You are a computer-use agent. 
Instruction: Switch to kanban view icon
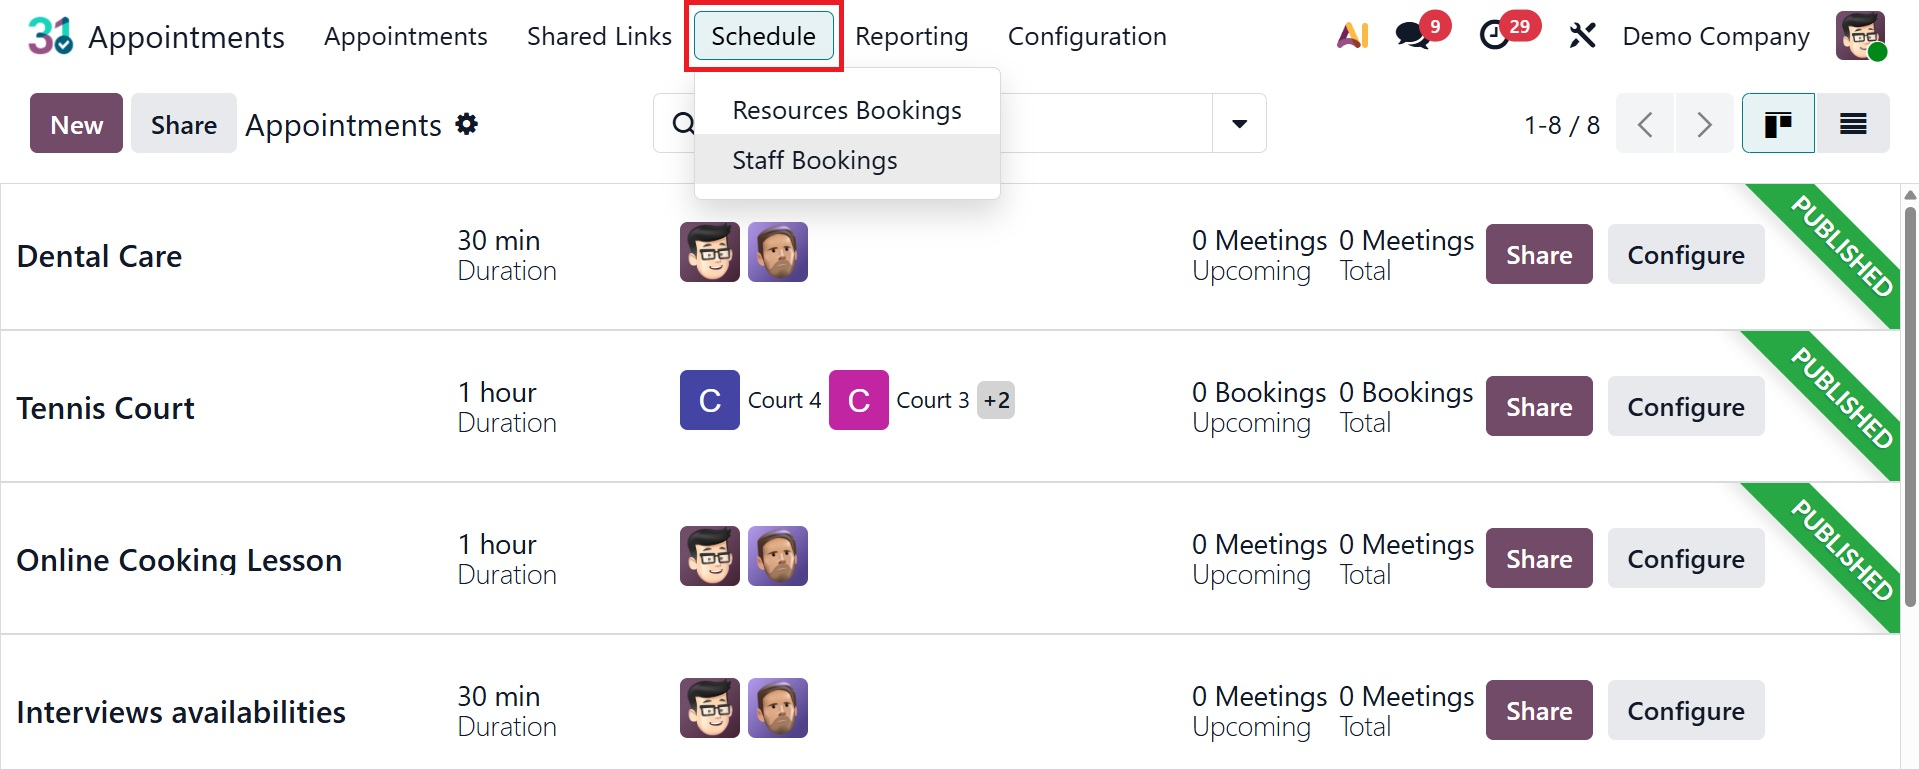1777,123
